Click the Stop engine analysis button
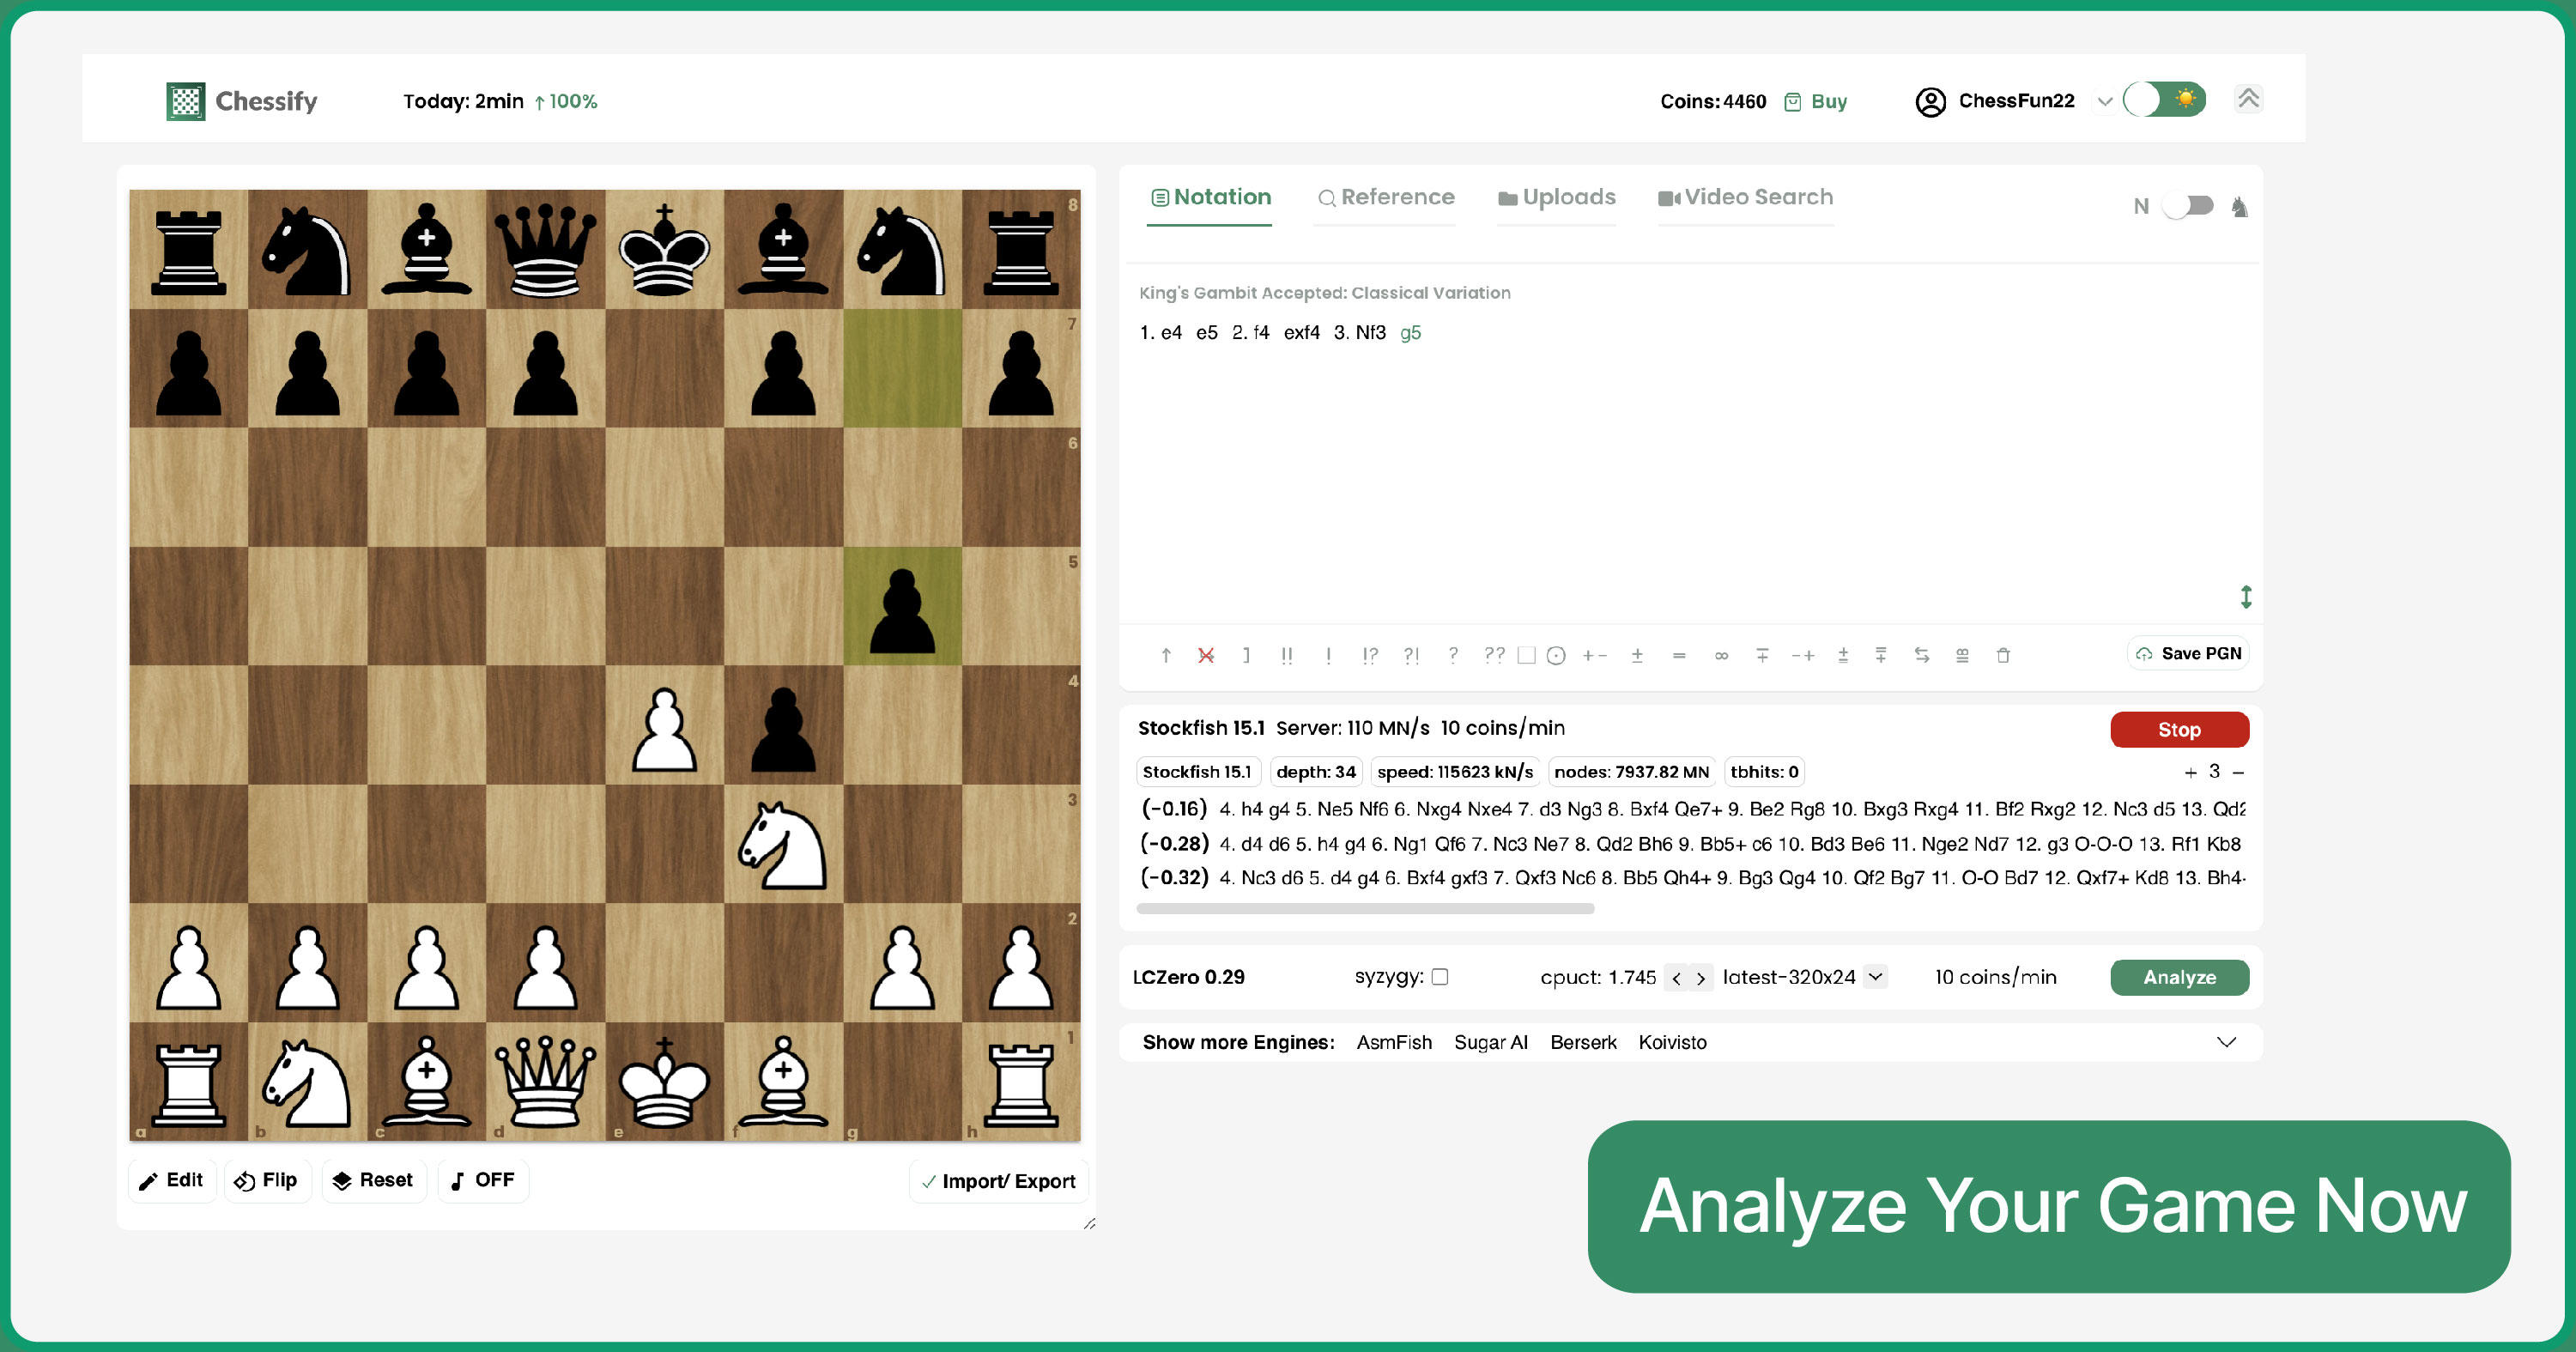2576x1352 pixels. pos(2179,727)
